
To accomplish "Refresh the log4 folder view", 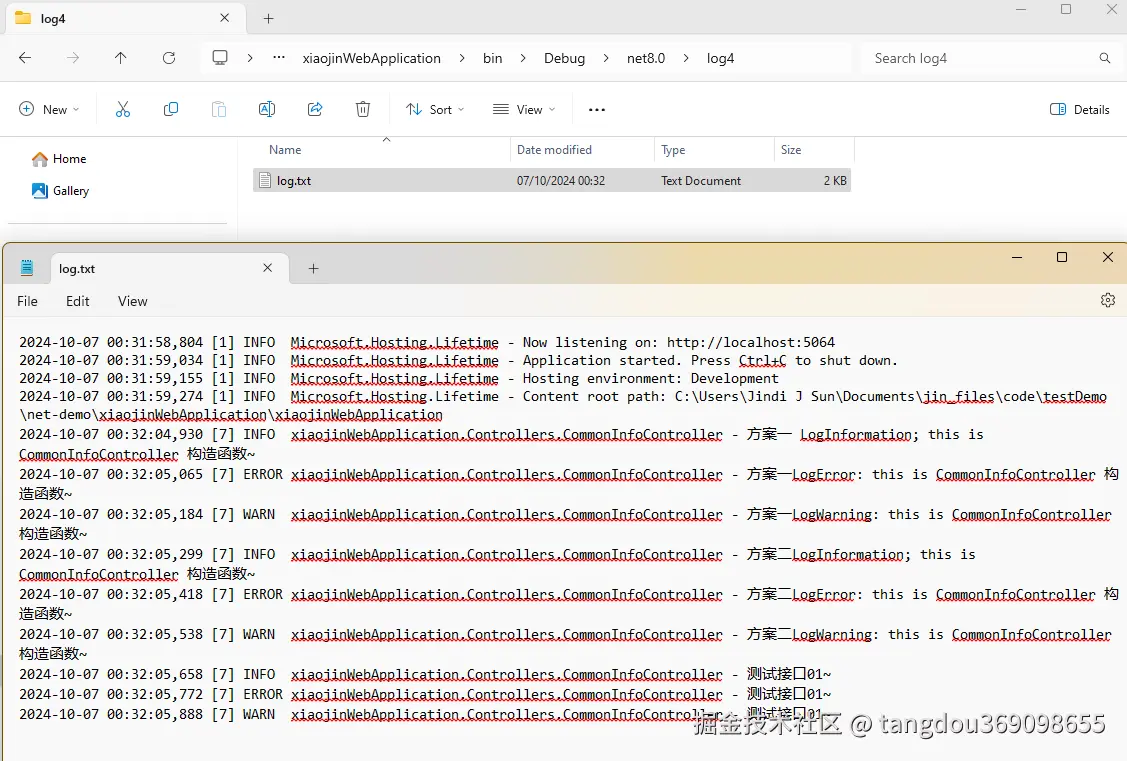I will click(169, 58).
